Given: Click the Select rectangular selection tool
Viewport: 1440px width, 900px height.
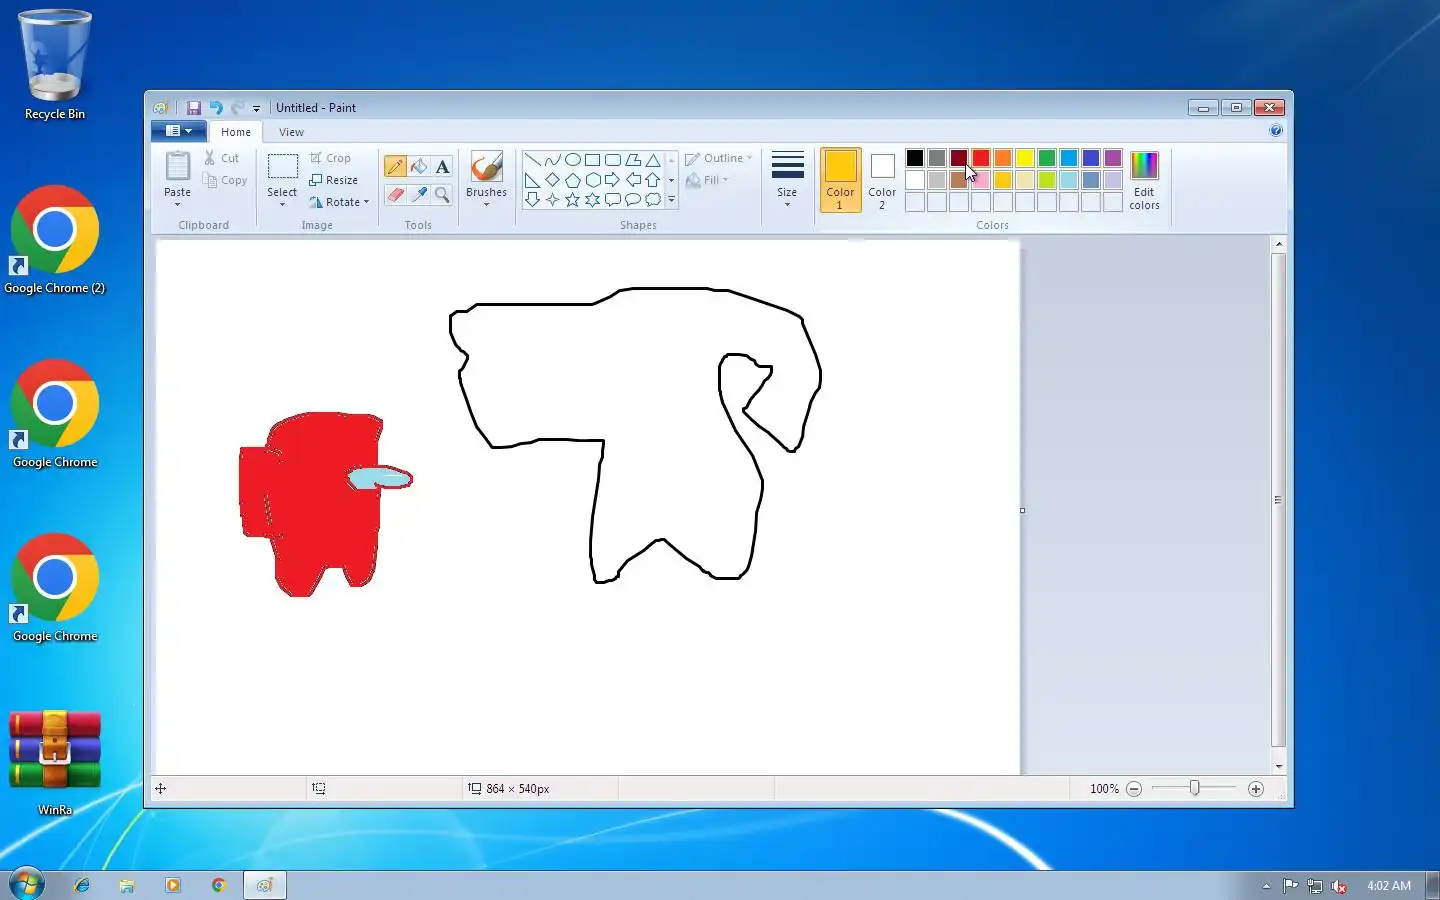Looking at the screenshot, I should click(x=282, y=167).
